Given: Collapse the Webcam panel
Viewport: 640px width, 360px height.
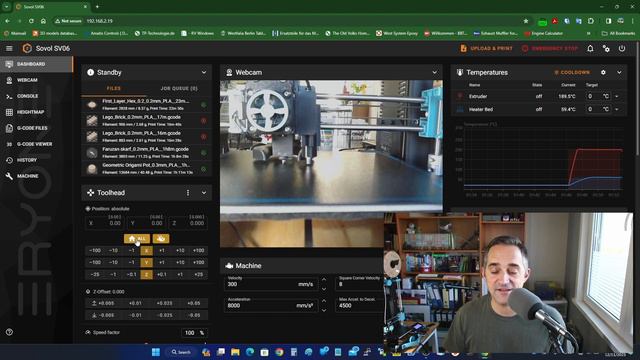Looking at the screenshot, I should click(434, 72).
